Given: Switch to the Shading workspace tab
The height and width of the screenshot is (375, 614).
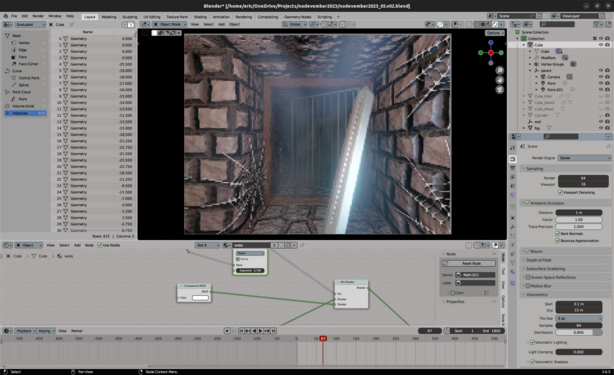Looking at the screenshot, I should [x=200, y=17].
